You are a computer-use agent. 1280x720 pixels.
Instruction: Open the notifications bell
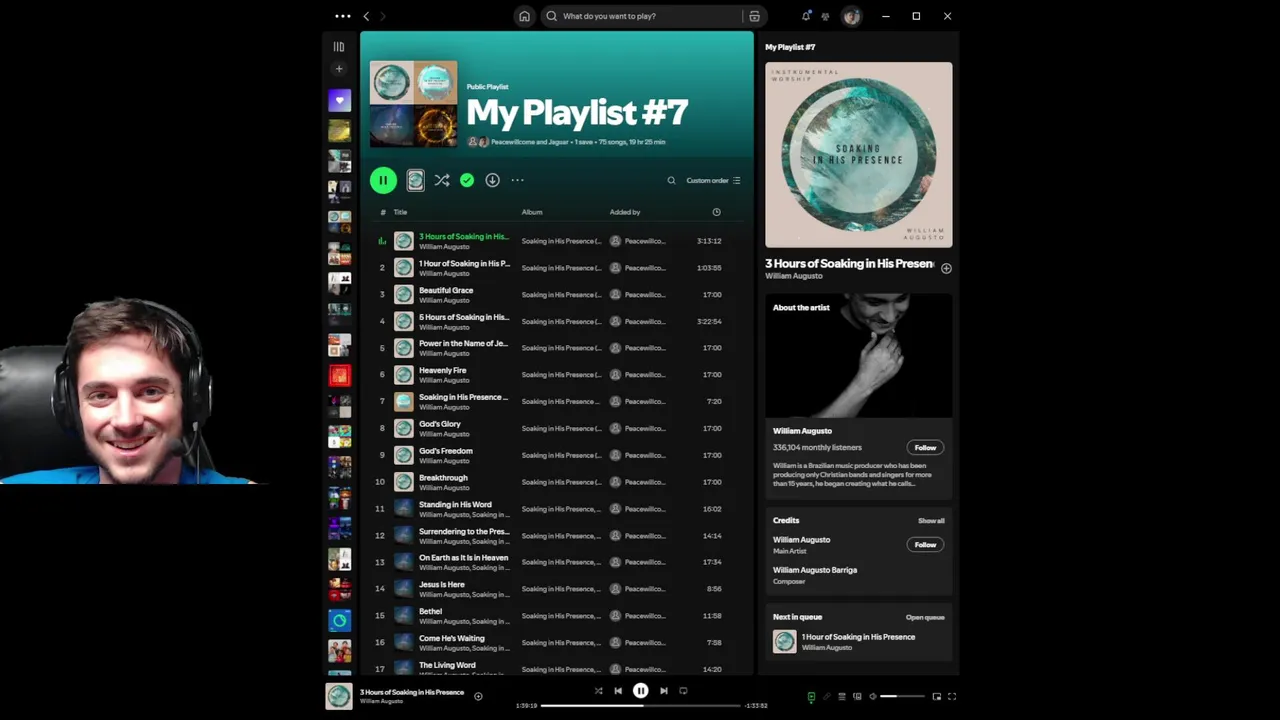[x=806, y=16]
